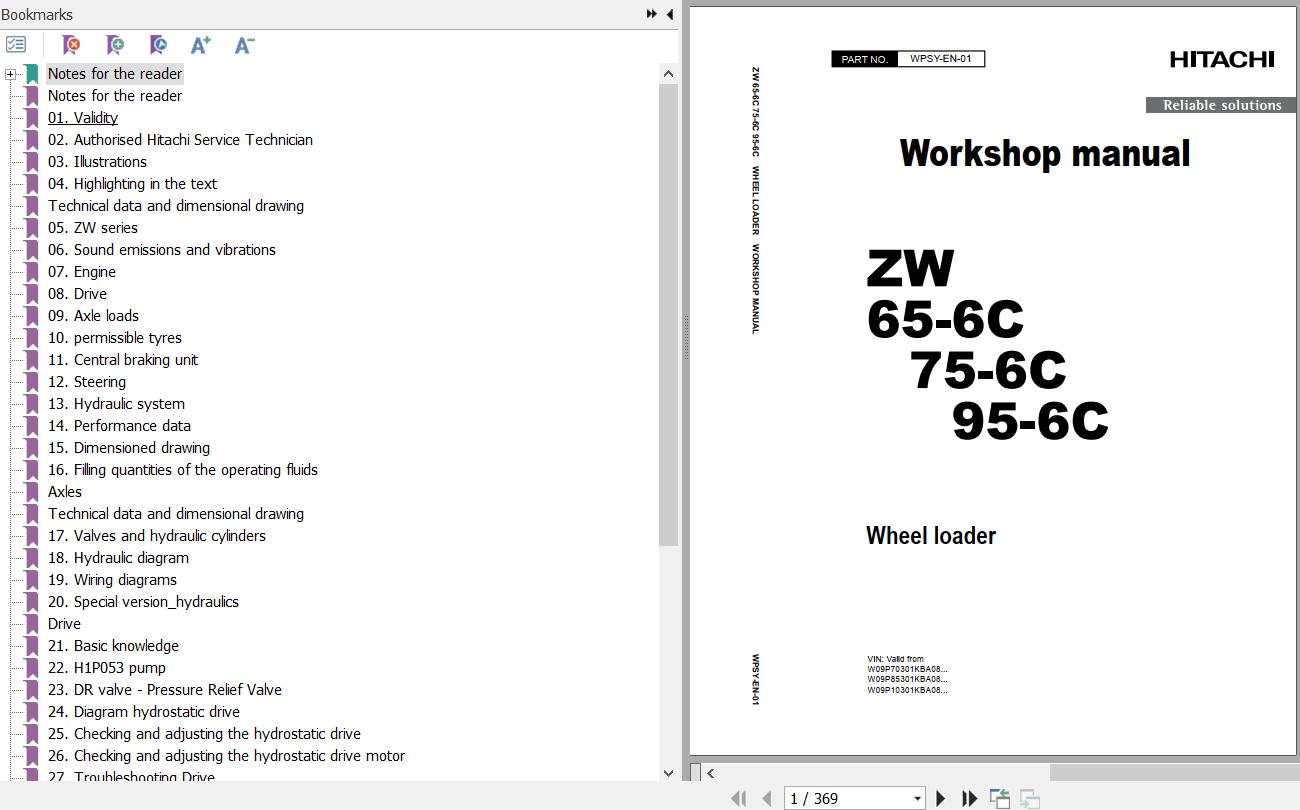Collapse the Bookmarks panel with the left arrow
The height and width of the screenshot is (810, 1300).
(669, 14)
